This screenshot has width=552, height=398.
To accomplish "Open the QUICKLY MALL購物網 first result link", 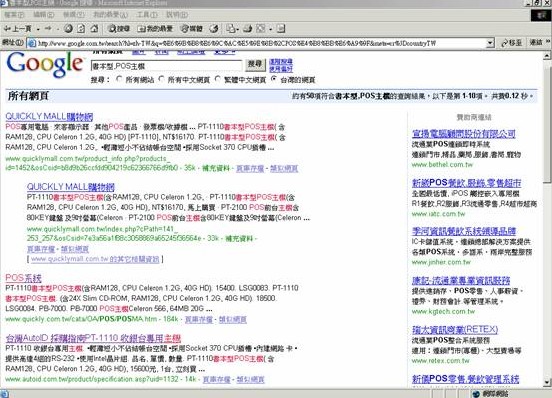I will [49, 116].
